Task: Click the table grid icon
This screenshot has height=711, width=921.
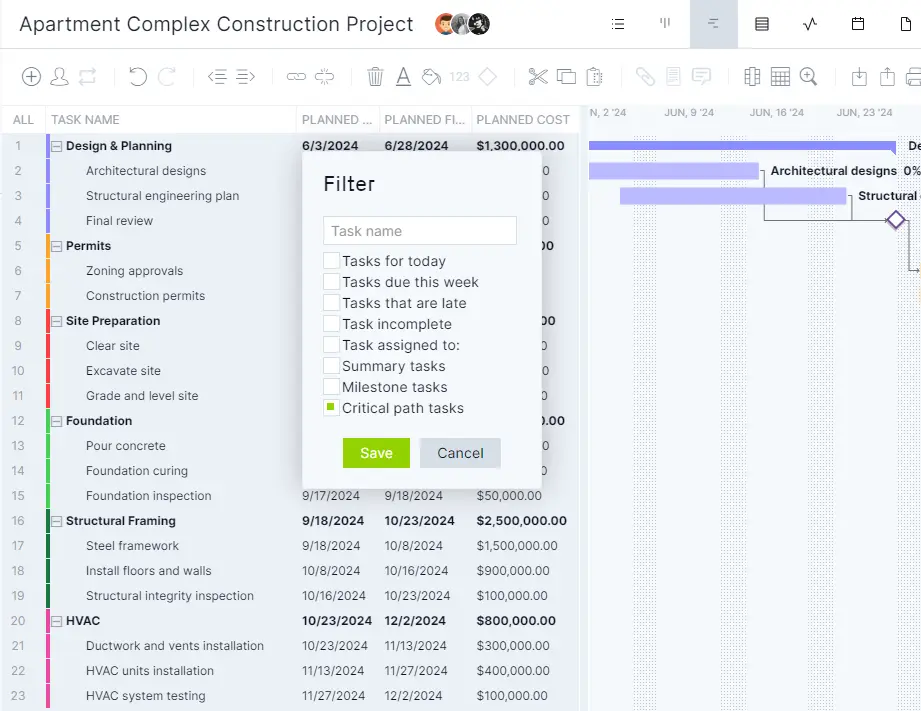Action: pyautogui.click(x=780, y=77)
